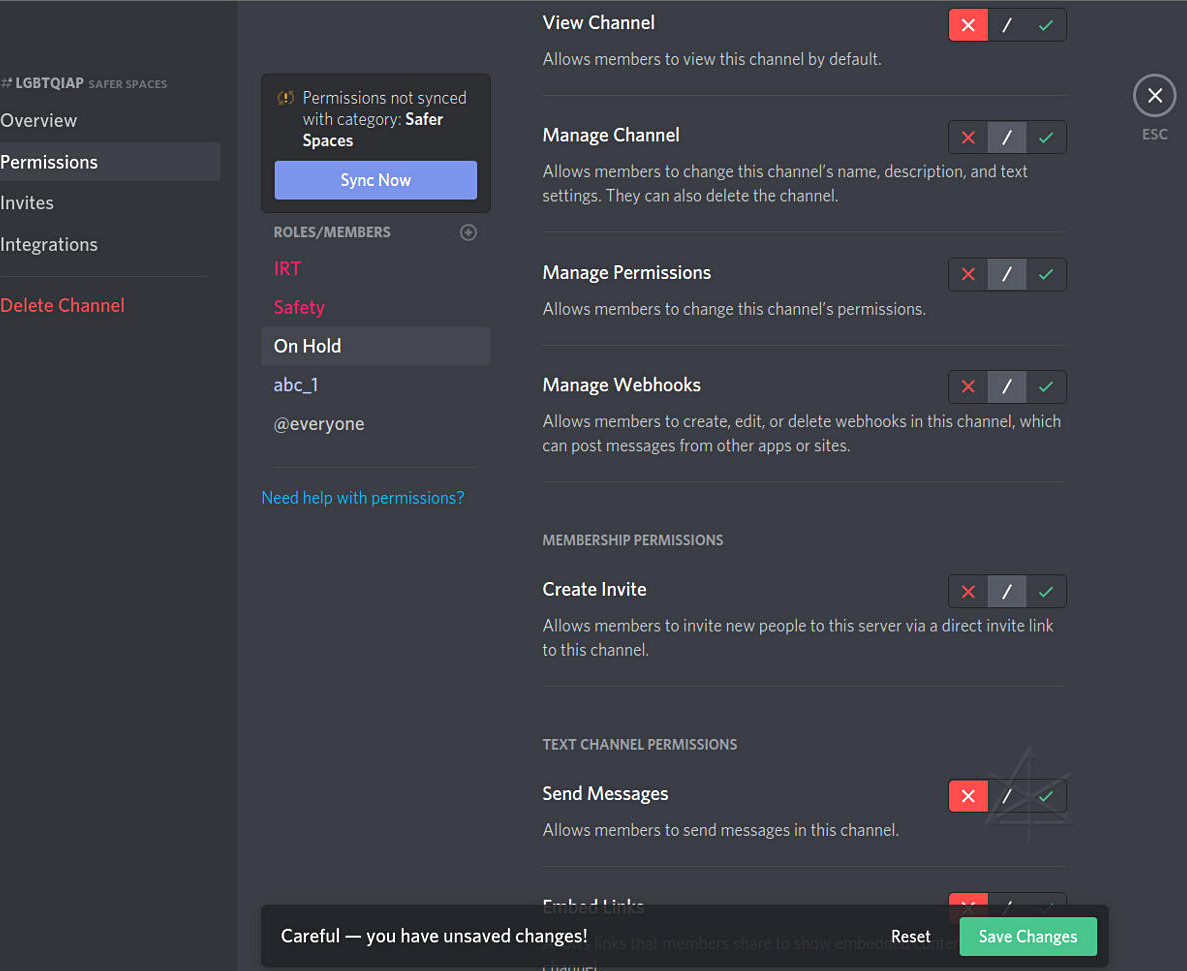
Task: Open the Overview settings tab
Action: [39, 120]
